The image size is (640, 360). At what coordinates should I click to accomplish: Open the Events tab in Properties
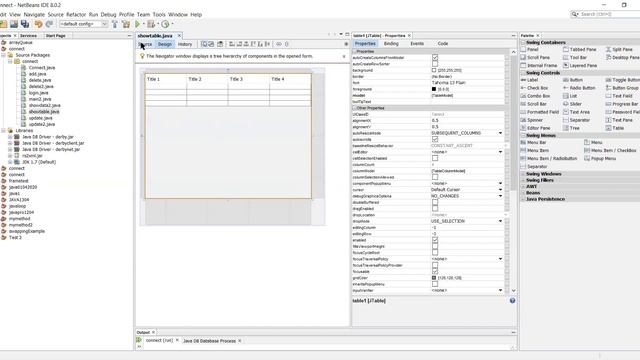point(417,43)
